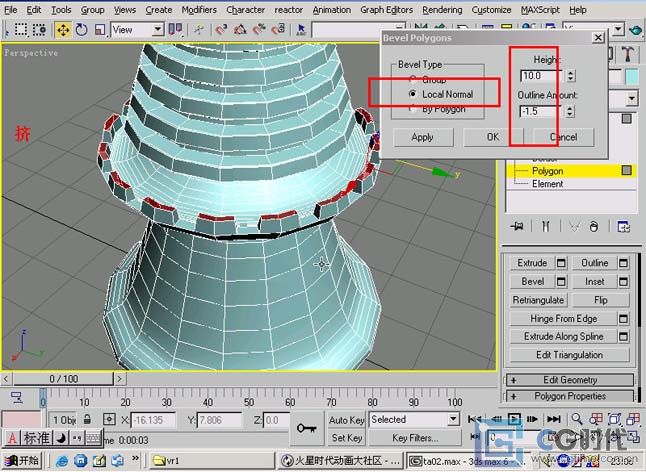Click the Zoom Extents All viewport tool
The width and height of the screenshot is (646, 472).
click(x=633, y=419)
